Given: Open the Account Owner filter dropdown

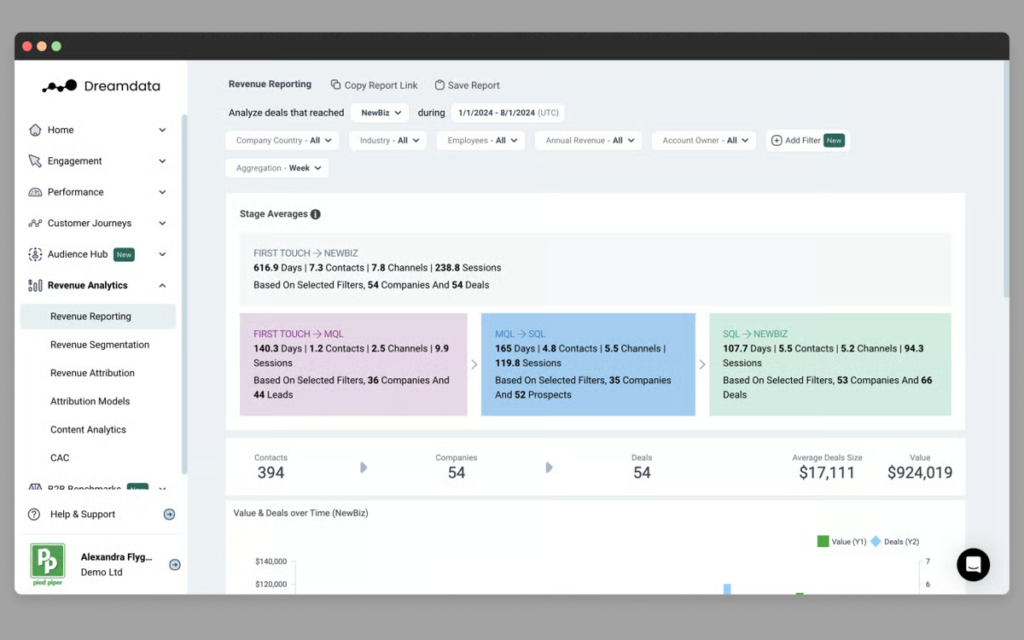Looking at the screenshot, I should [704, 140].
